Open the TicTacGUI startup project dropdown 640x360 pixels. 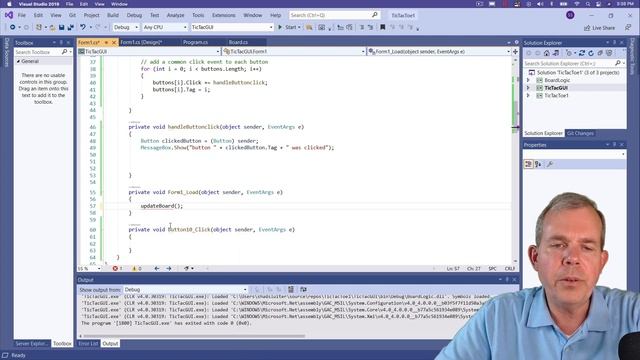(232, 27)
